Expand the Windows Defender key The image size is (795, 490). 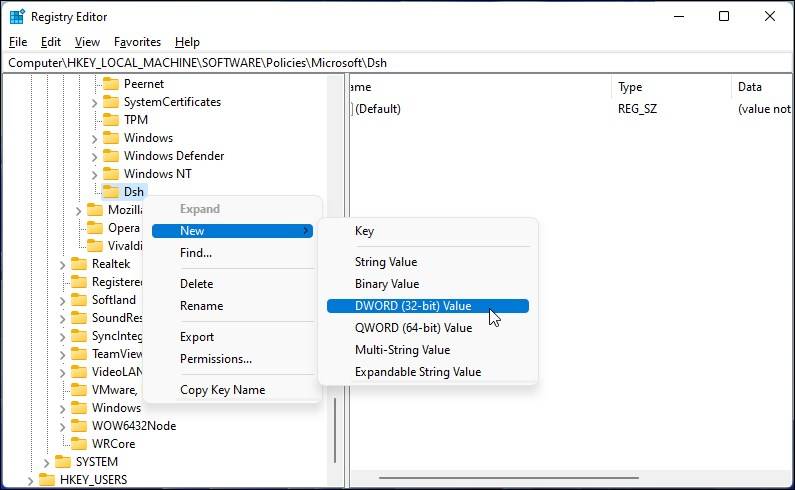[94, 156]
